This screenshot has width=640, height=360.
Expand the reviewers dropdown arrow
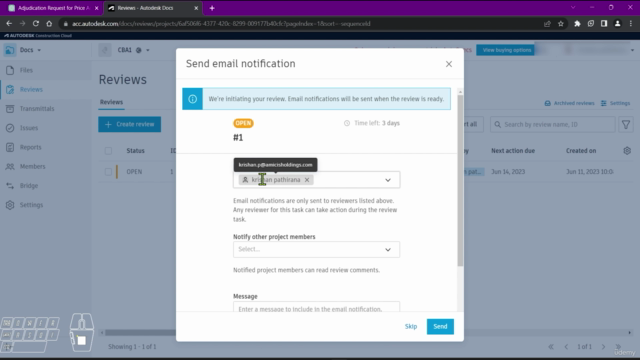point(388,180)
